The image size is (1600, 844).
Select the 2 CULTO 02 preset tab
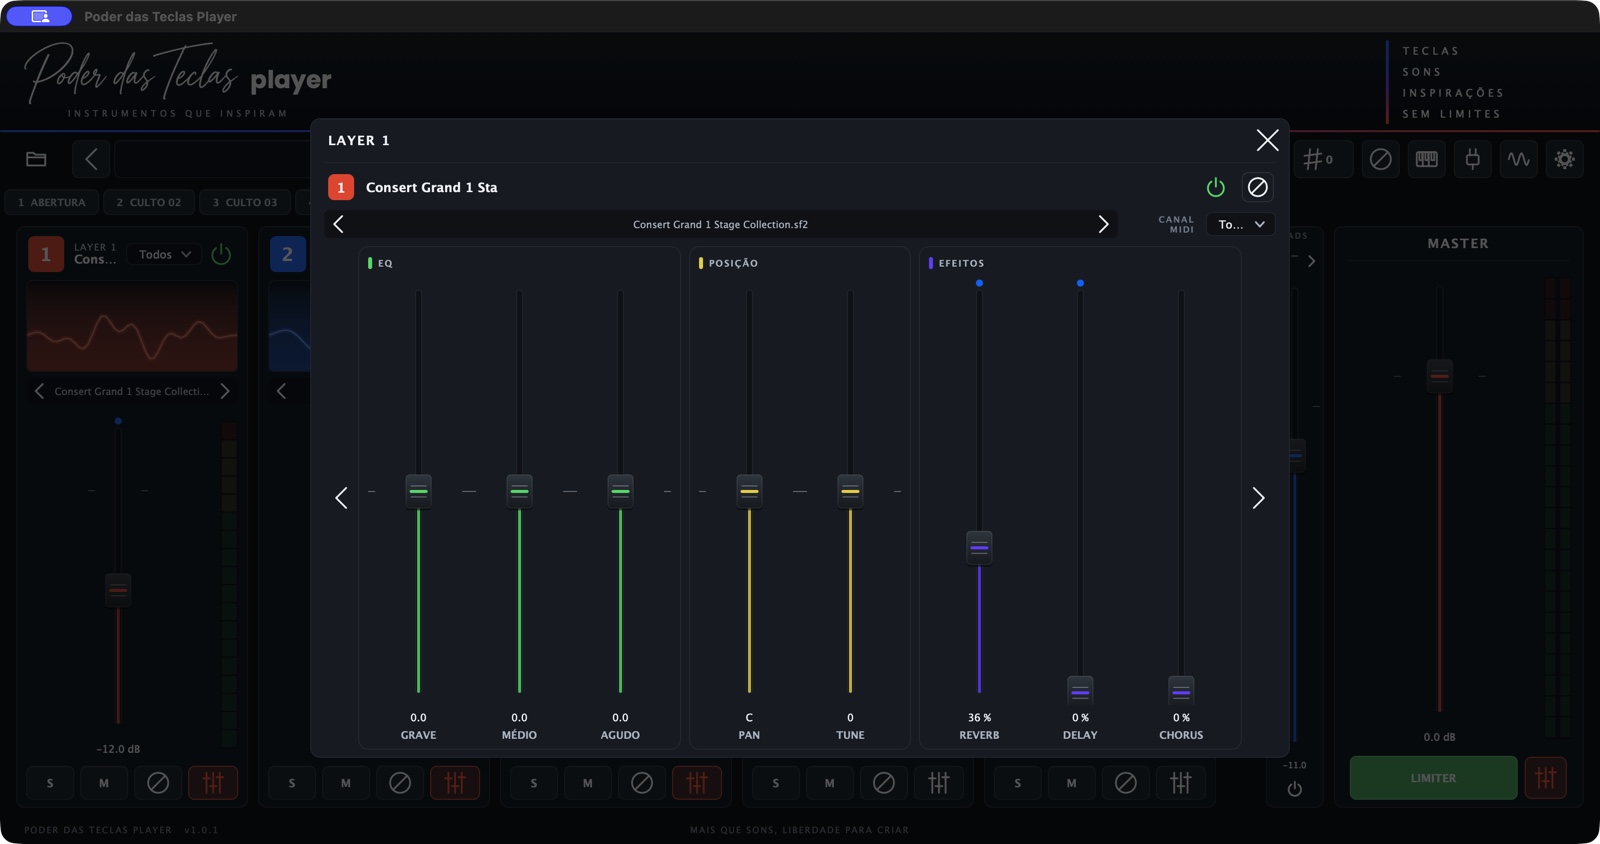pyautogui.click(x=149, y=202)
